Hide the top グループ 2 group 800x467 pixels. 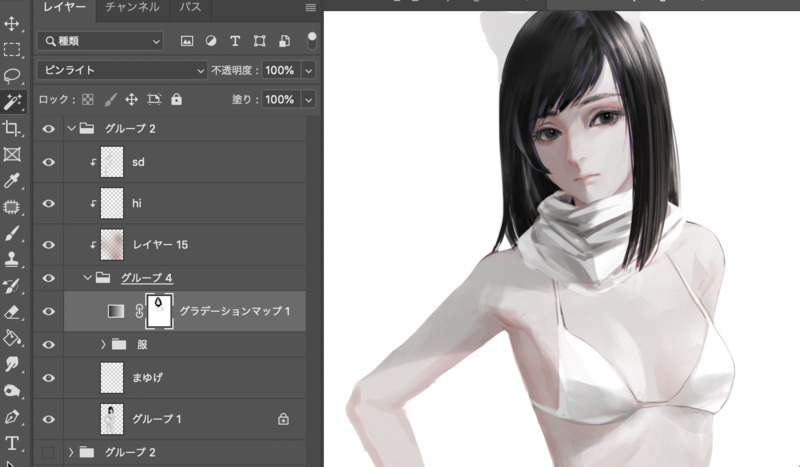[x=48, y=129]
